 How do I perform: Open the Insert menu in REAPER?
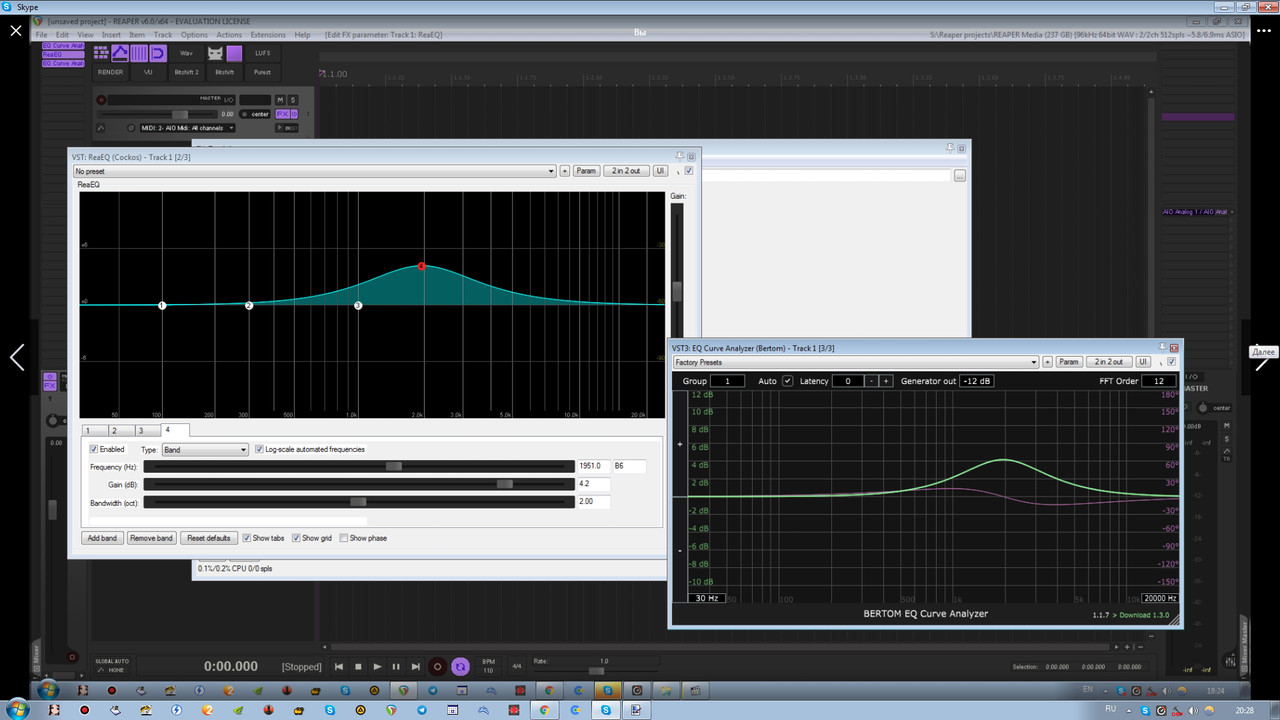(111, 35)
